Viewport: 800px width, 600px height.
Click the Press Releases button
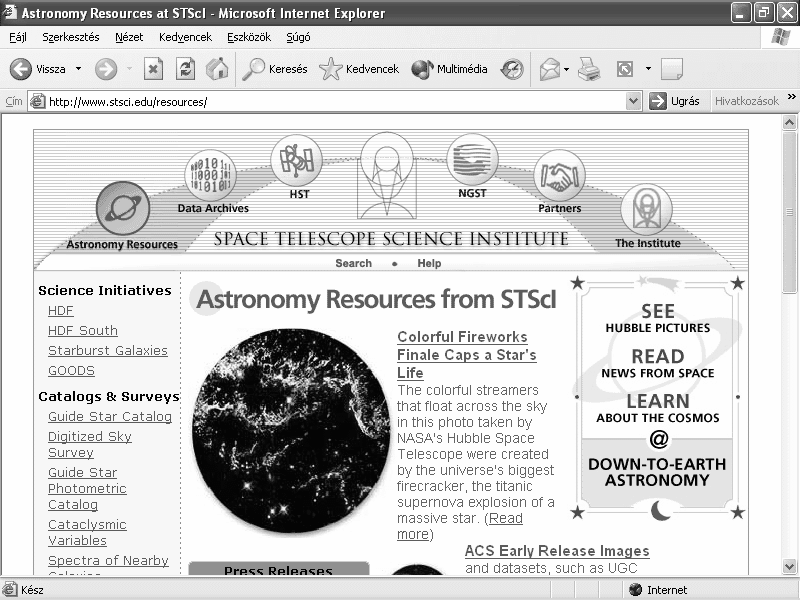pos(279,569)
